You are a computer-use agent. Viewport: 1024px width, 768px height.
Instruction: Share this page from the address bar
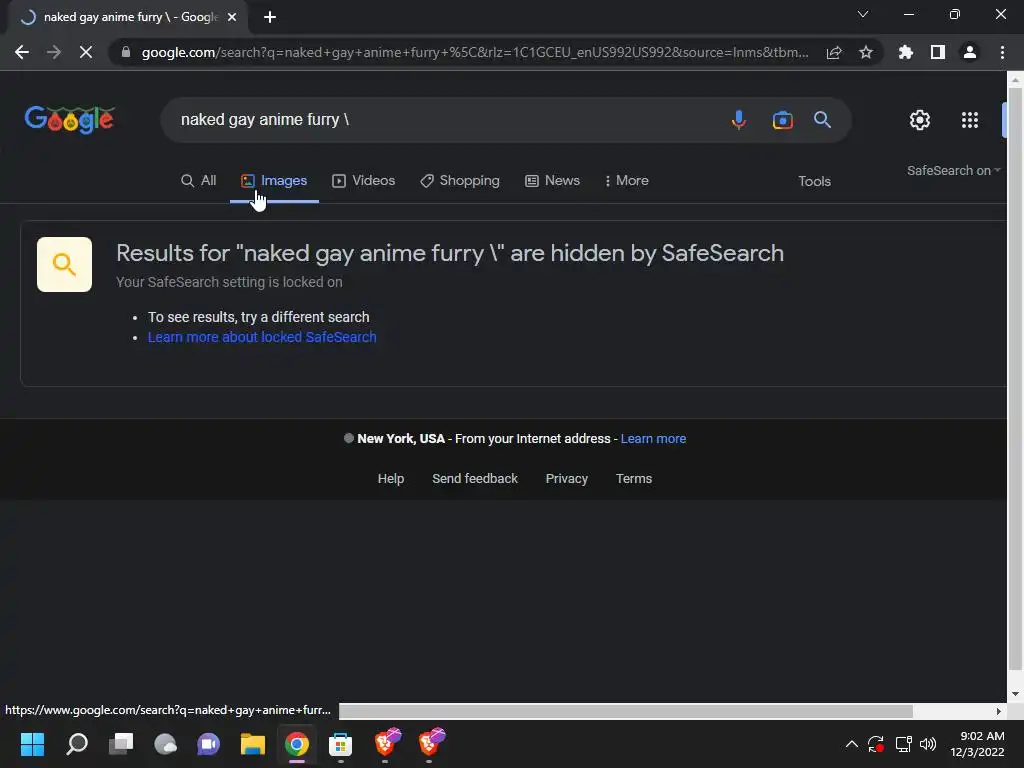pos(834,52)
